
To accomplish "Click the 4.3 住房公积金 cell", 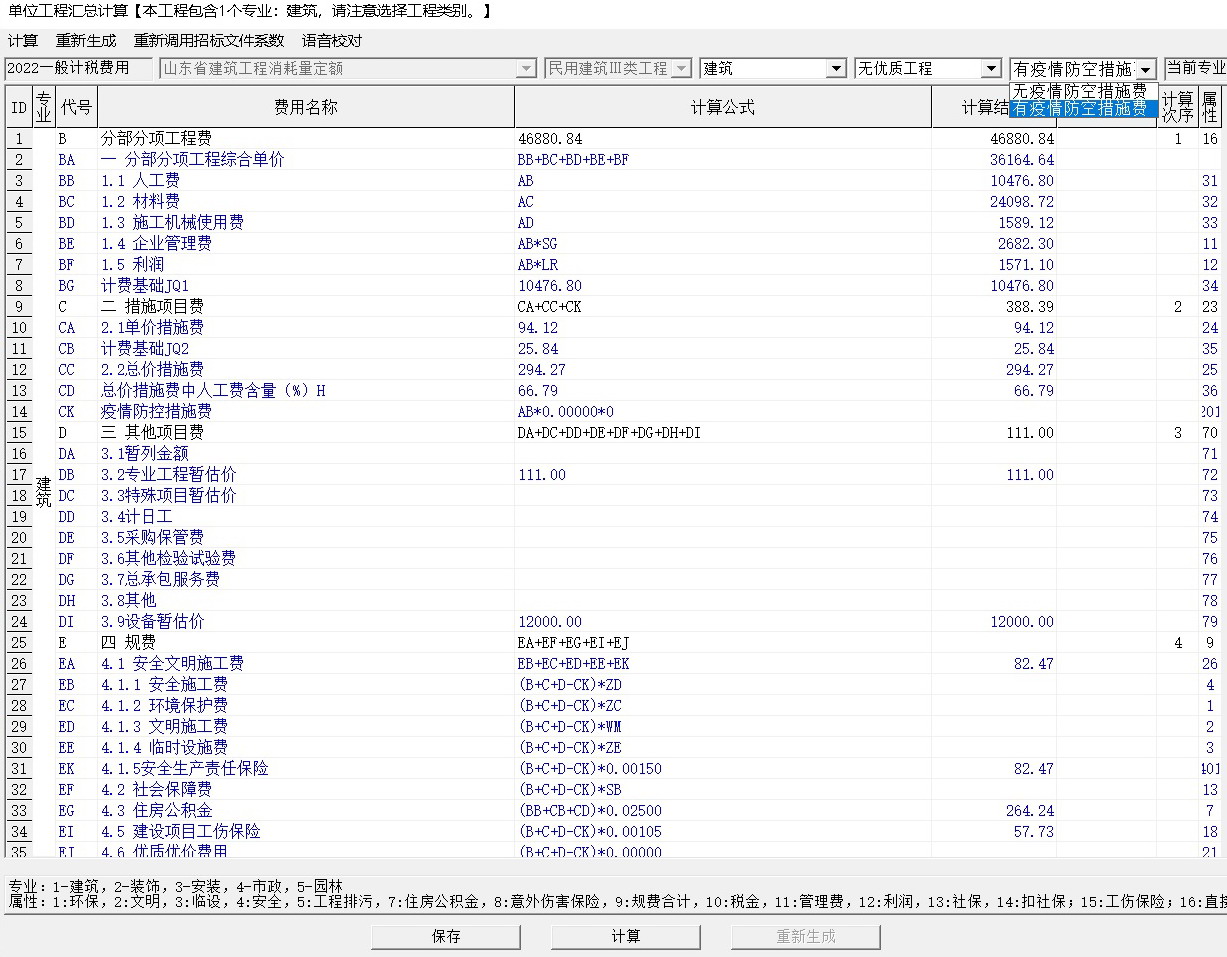I will 306,811.
